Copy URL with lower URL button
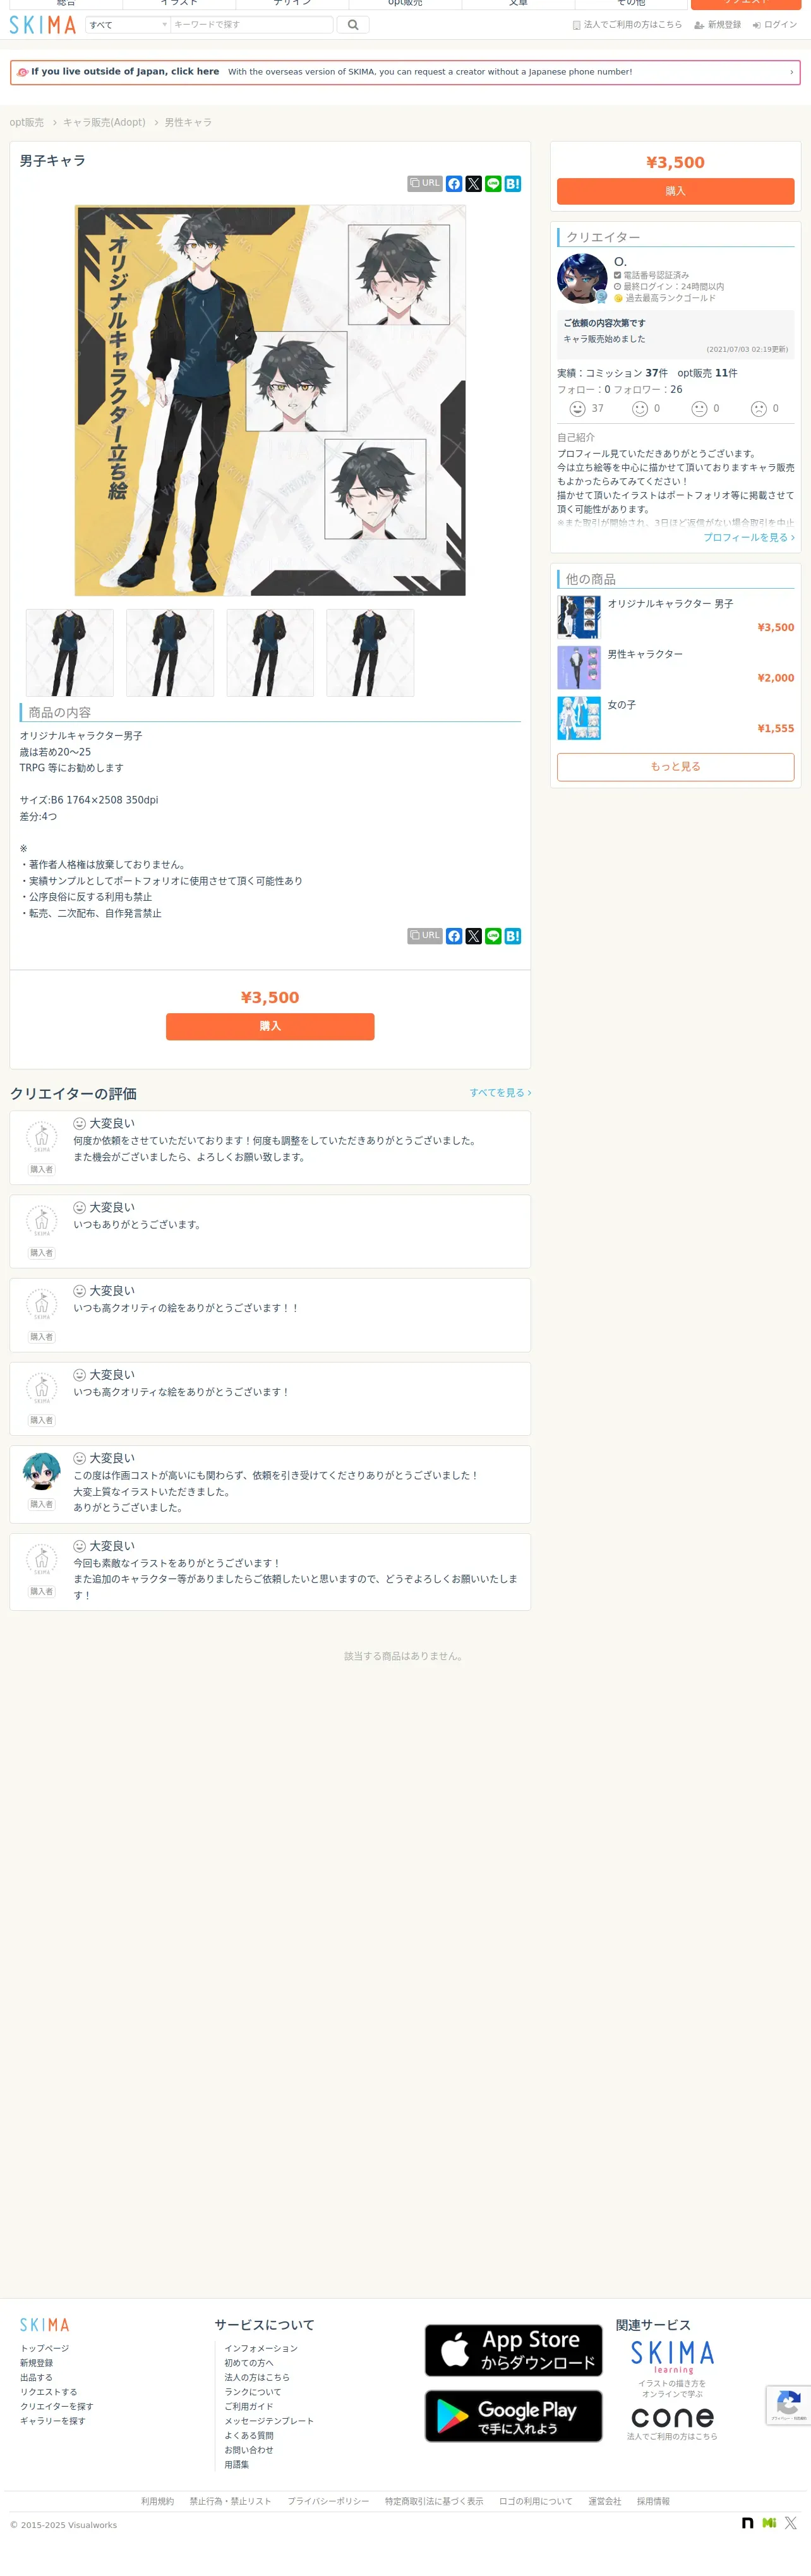 click(x=425, y=936)
